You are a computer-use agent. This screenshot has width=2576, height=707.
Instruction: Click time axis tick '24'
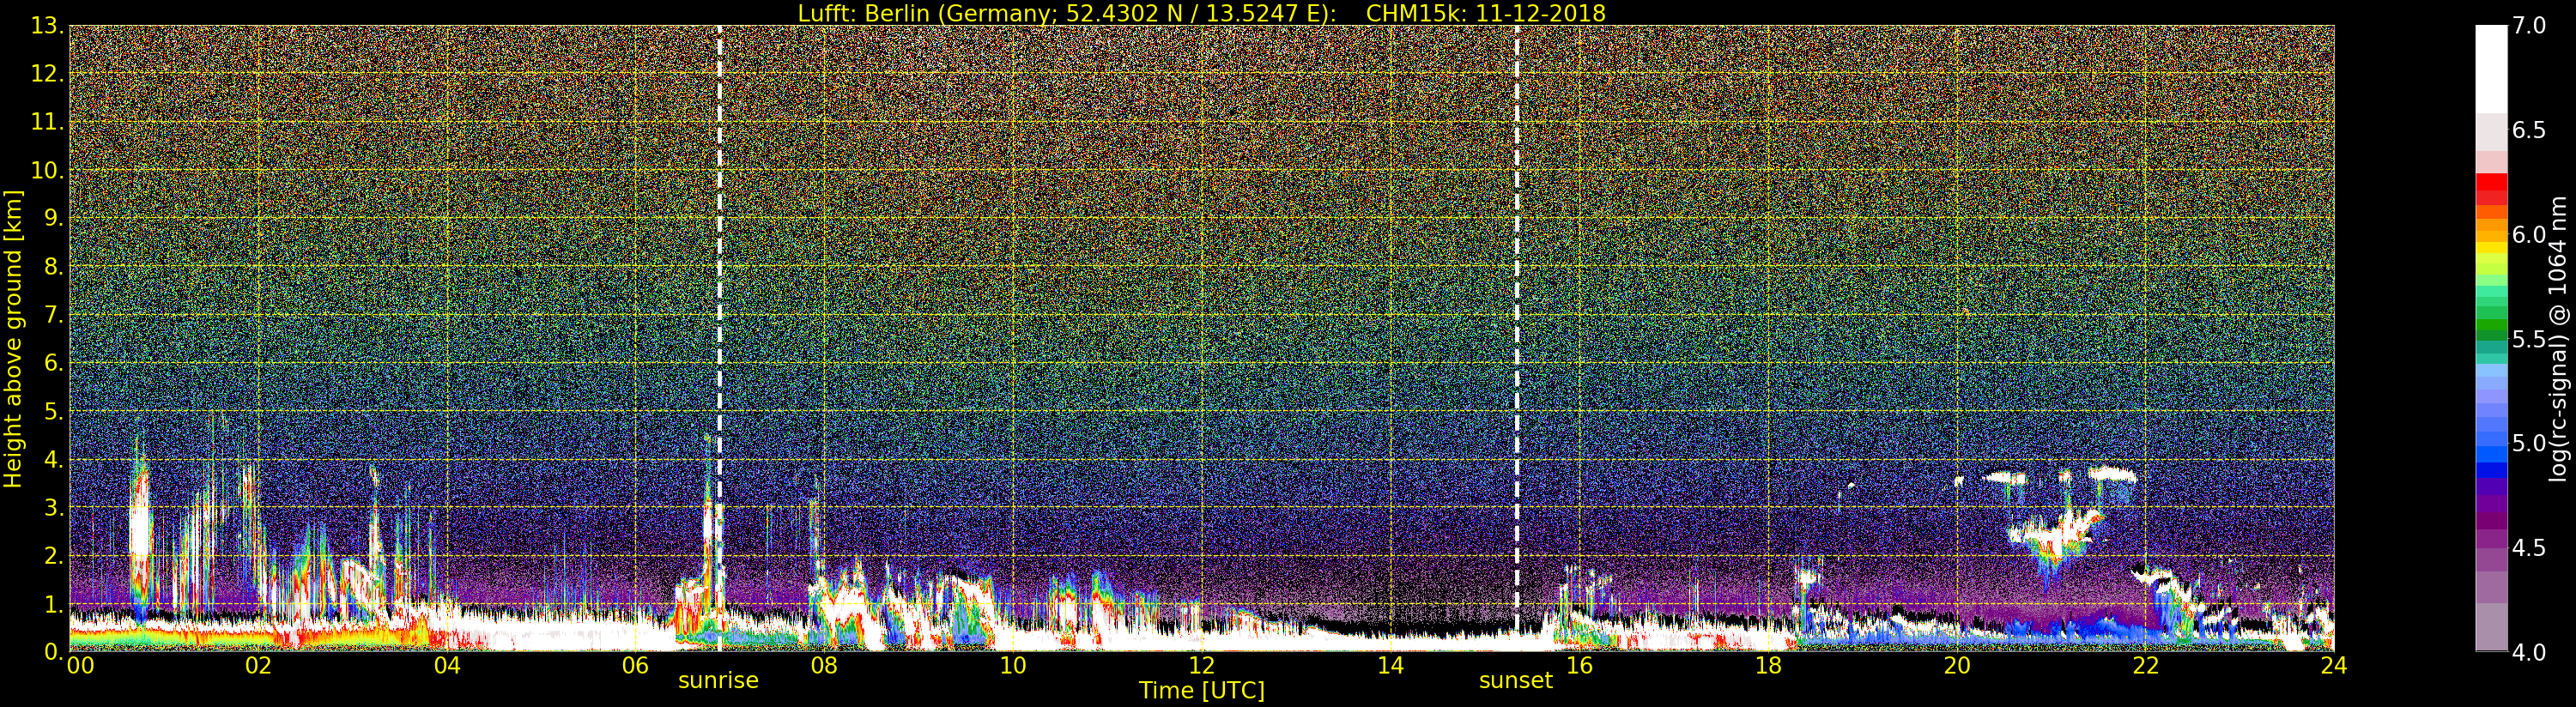point(2333,666)
